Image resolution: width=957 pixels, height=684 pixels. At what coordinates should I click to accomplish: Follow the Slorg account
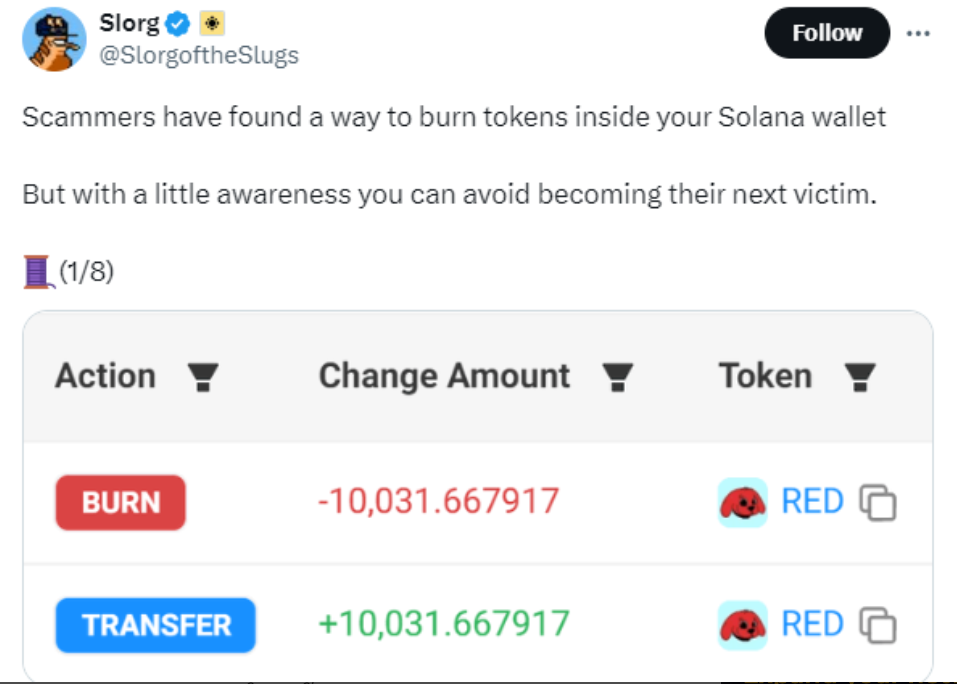[x=827, y=32]
